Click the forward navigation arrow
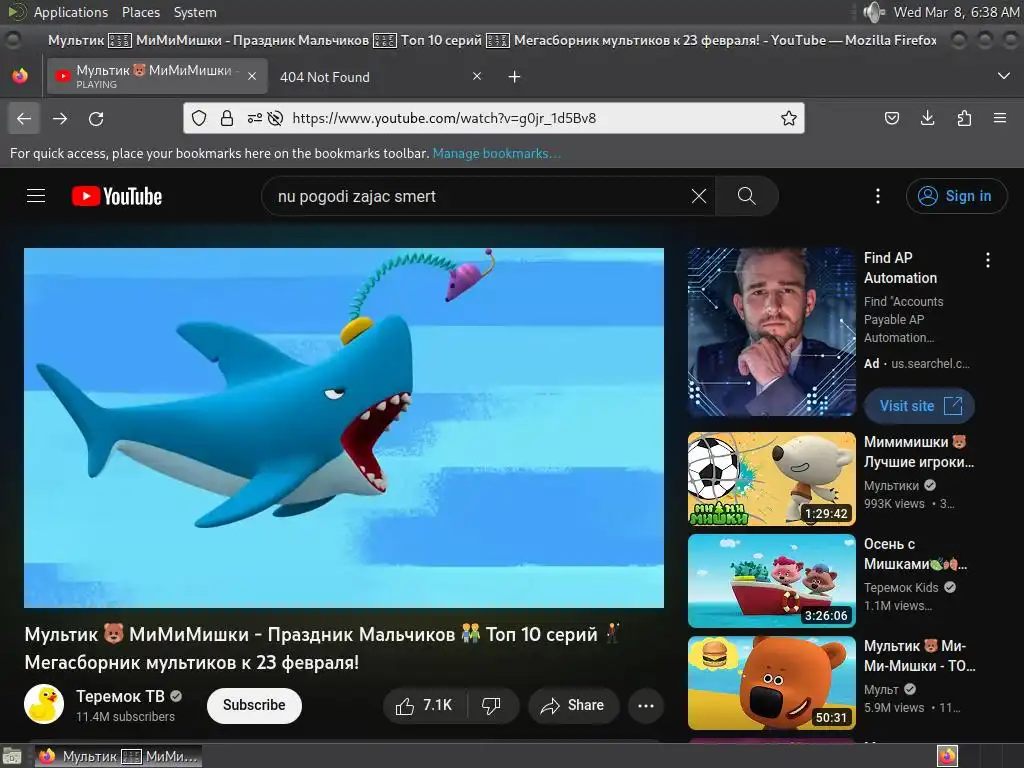This screenshot has width=1024, height=768. click(60, 118)
